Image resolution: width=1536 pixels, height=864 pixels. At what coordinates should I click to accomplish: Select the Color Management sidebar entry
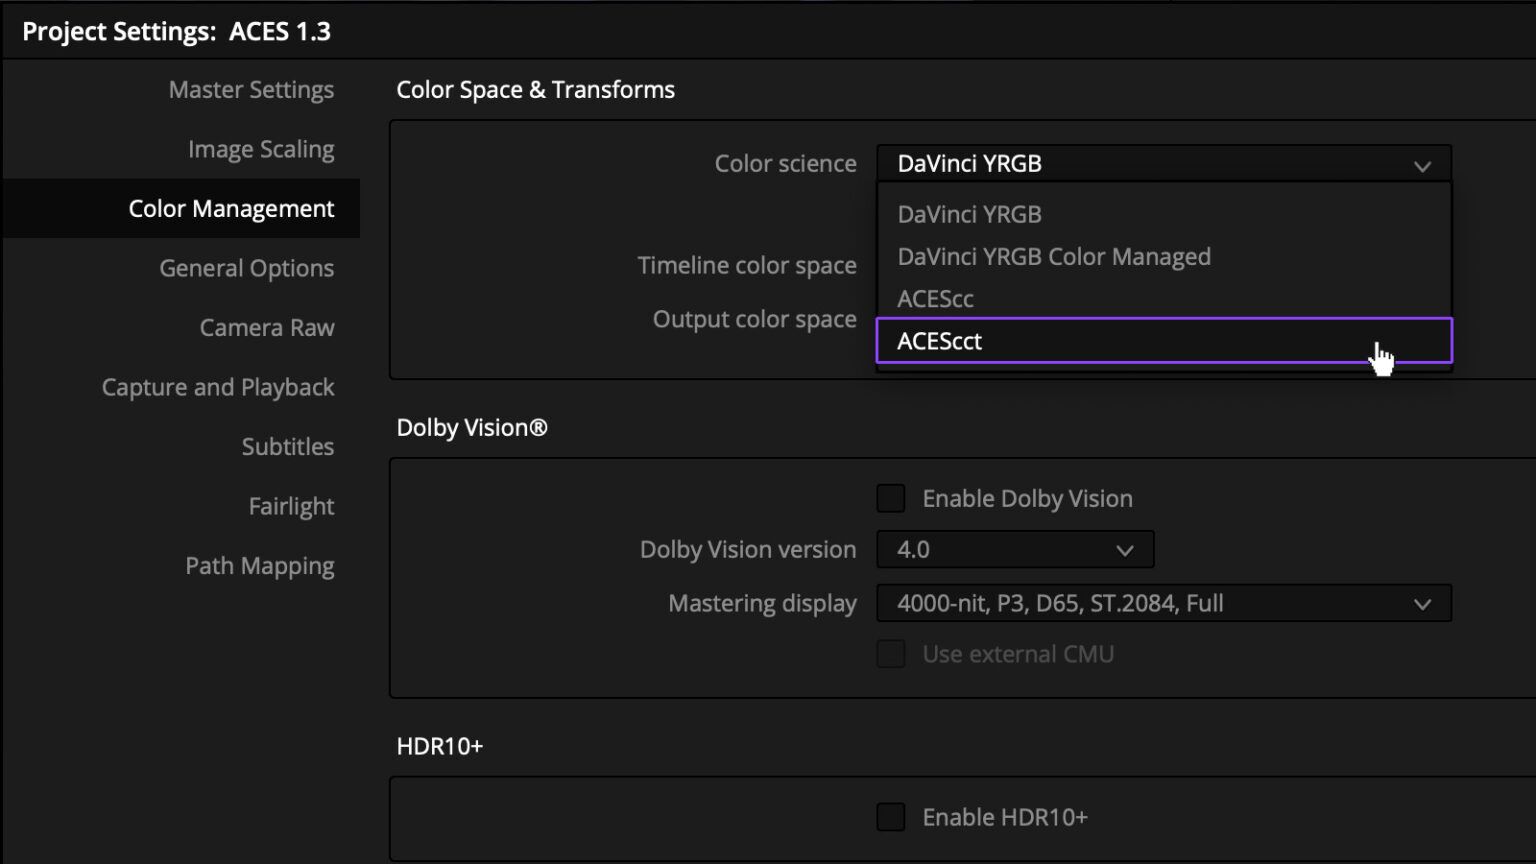[x=231, y=208]
